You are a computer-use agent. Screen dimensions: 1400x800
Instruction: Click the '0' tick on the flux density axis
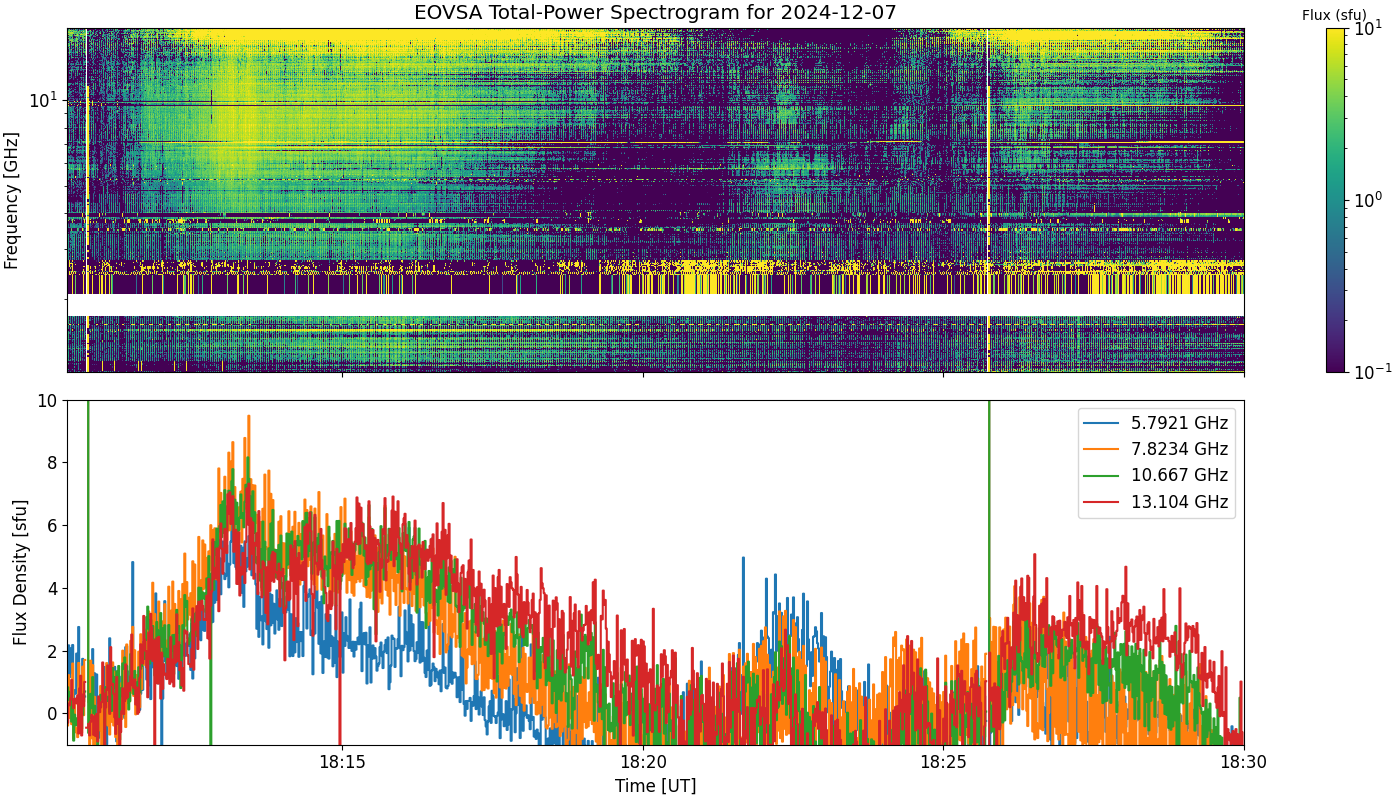54,713
